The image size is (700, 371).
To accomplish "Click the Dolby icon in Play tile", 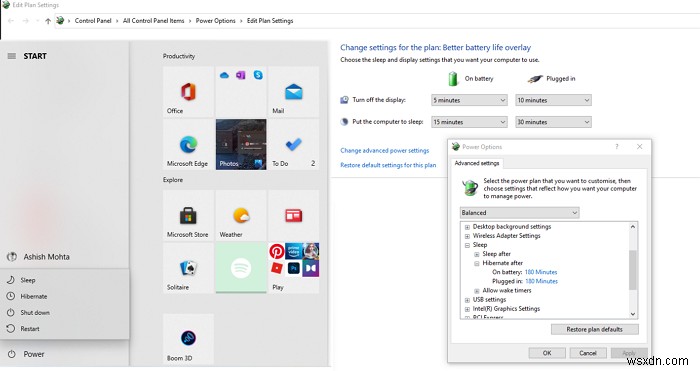I will pos(311,268).
